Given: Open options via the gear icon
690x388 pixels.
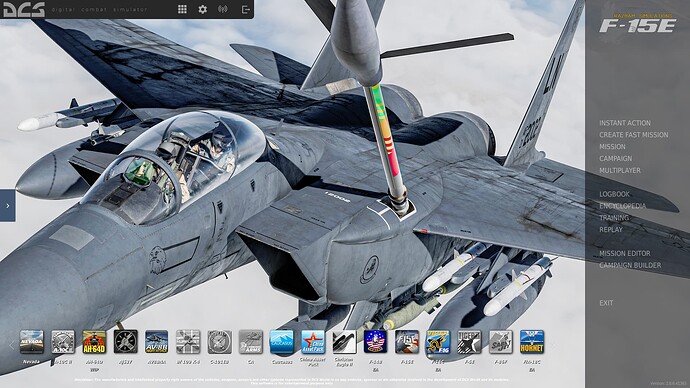Looking at the screenshot, I should (x=202, y=9).
